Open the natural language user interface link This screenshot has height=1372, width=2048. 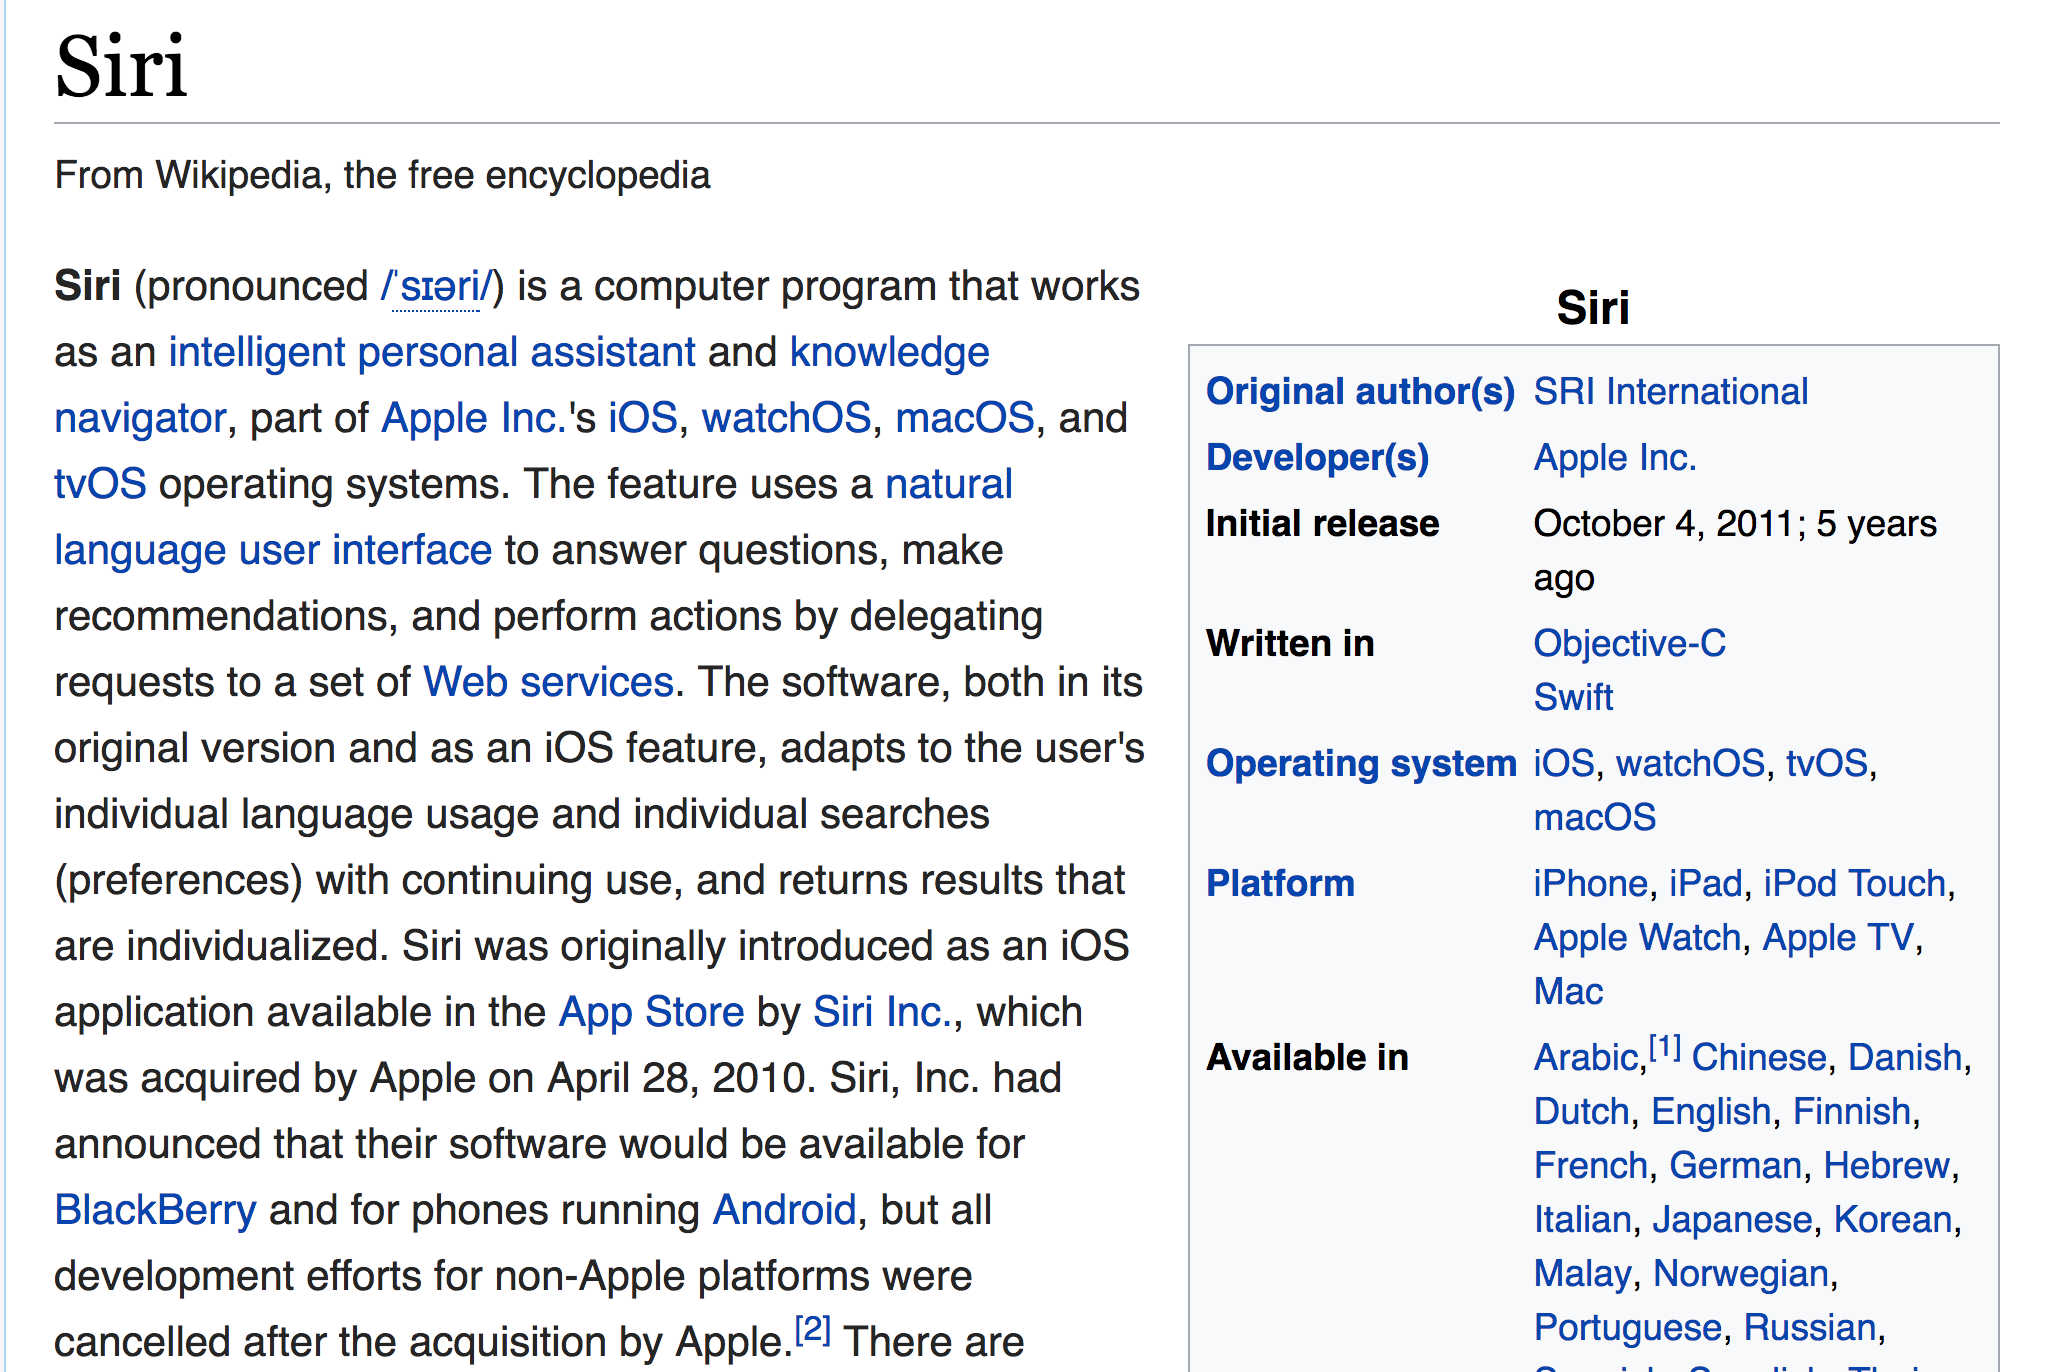pos(273,551)
